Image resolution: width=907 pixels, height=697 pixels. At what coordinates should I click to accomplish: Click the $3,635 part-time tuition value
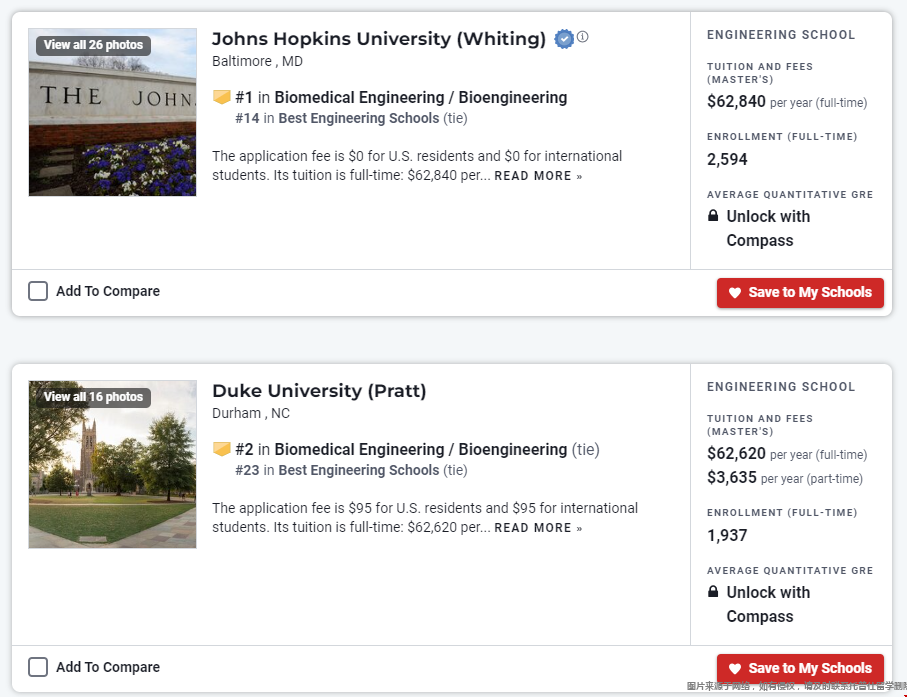tap(732, 478)
